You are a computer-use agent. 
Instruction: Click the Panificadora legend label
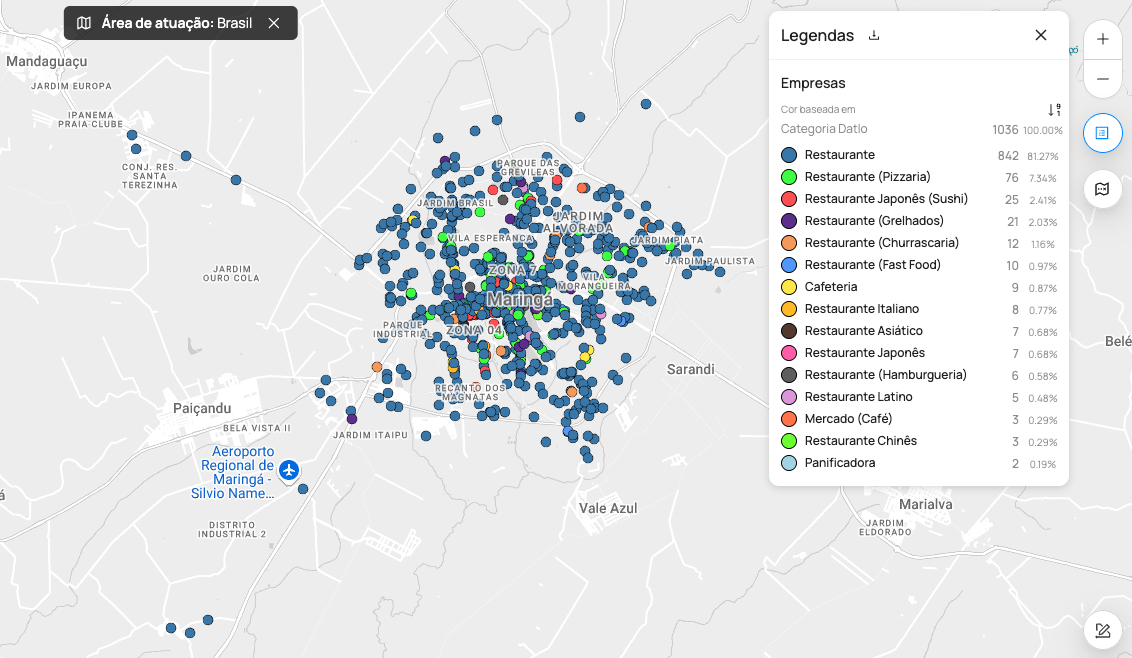(x=839, y=463)
